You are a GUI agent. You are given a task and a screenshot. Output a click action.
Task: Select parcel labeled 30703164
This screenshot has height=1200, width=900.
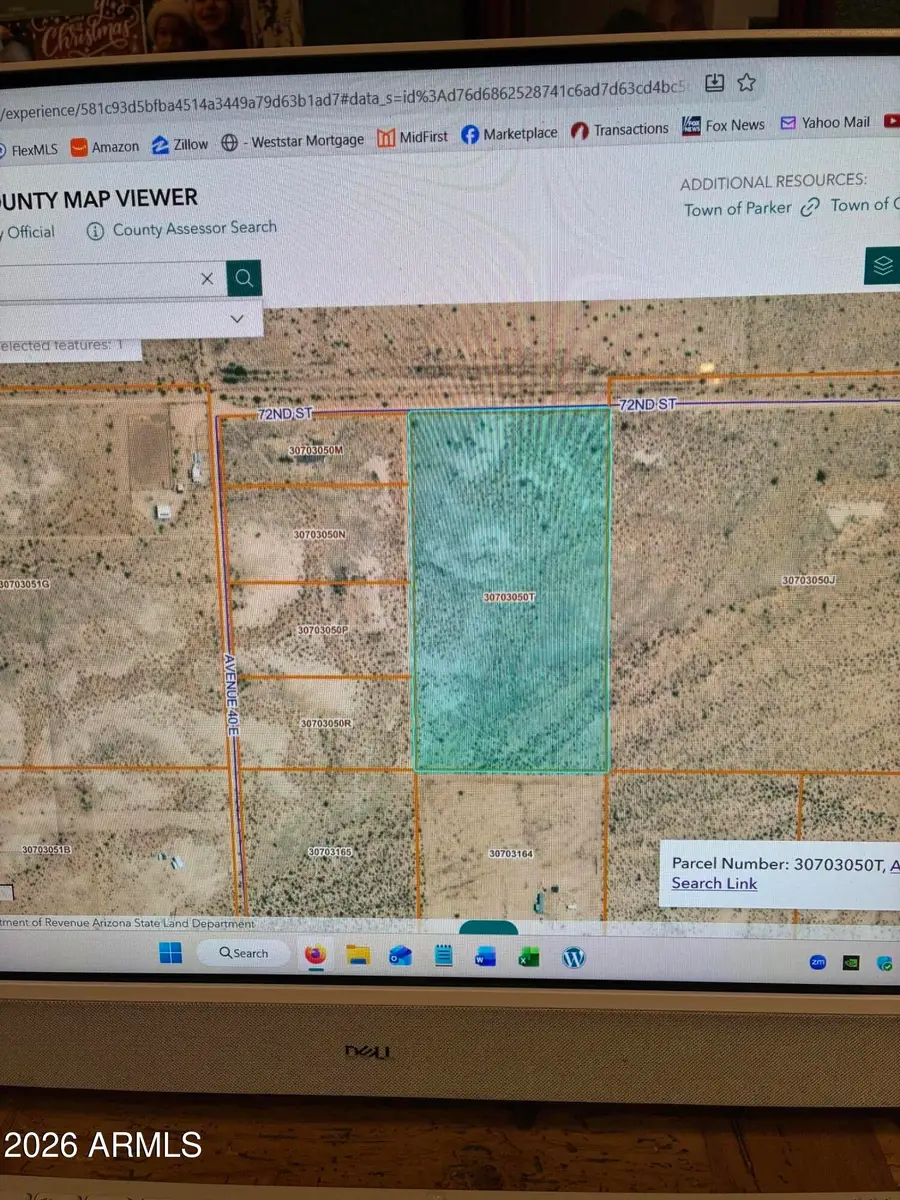tap(511, 854)
